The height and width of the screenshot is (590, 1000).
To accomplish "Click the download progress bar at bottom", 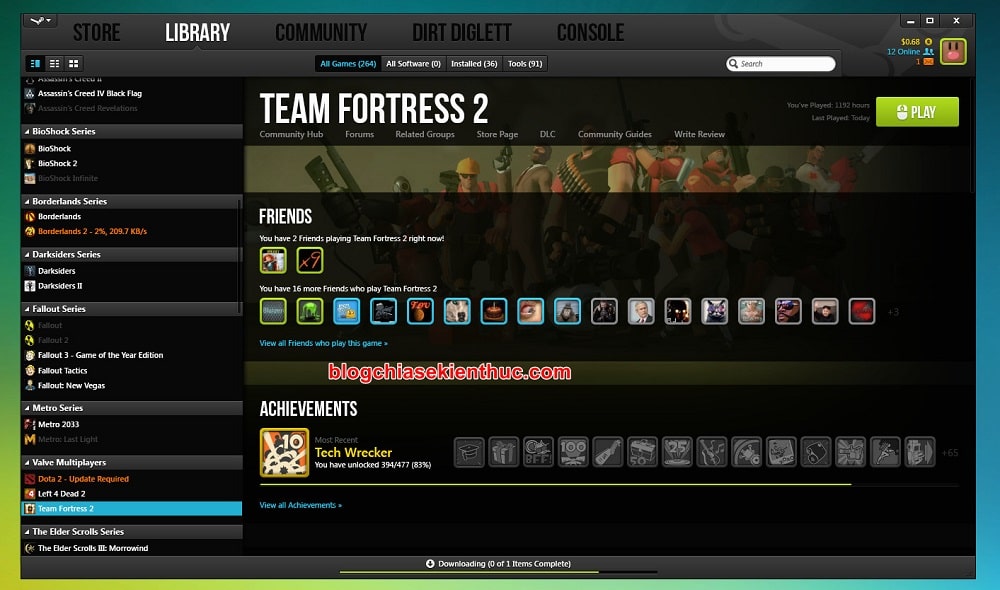I will (x=499, y=572).
